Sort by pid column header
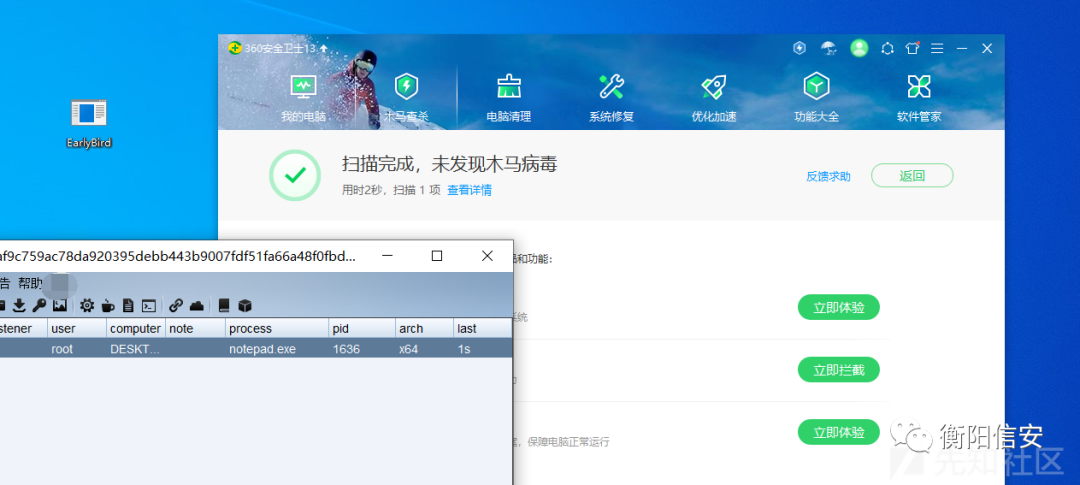The width and height of the screenshot is (1080, 485). pos(361,329)
